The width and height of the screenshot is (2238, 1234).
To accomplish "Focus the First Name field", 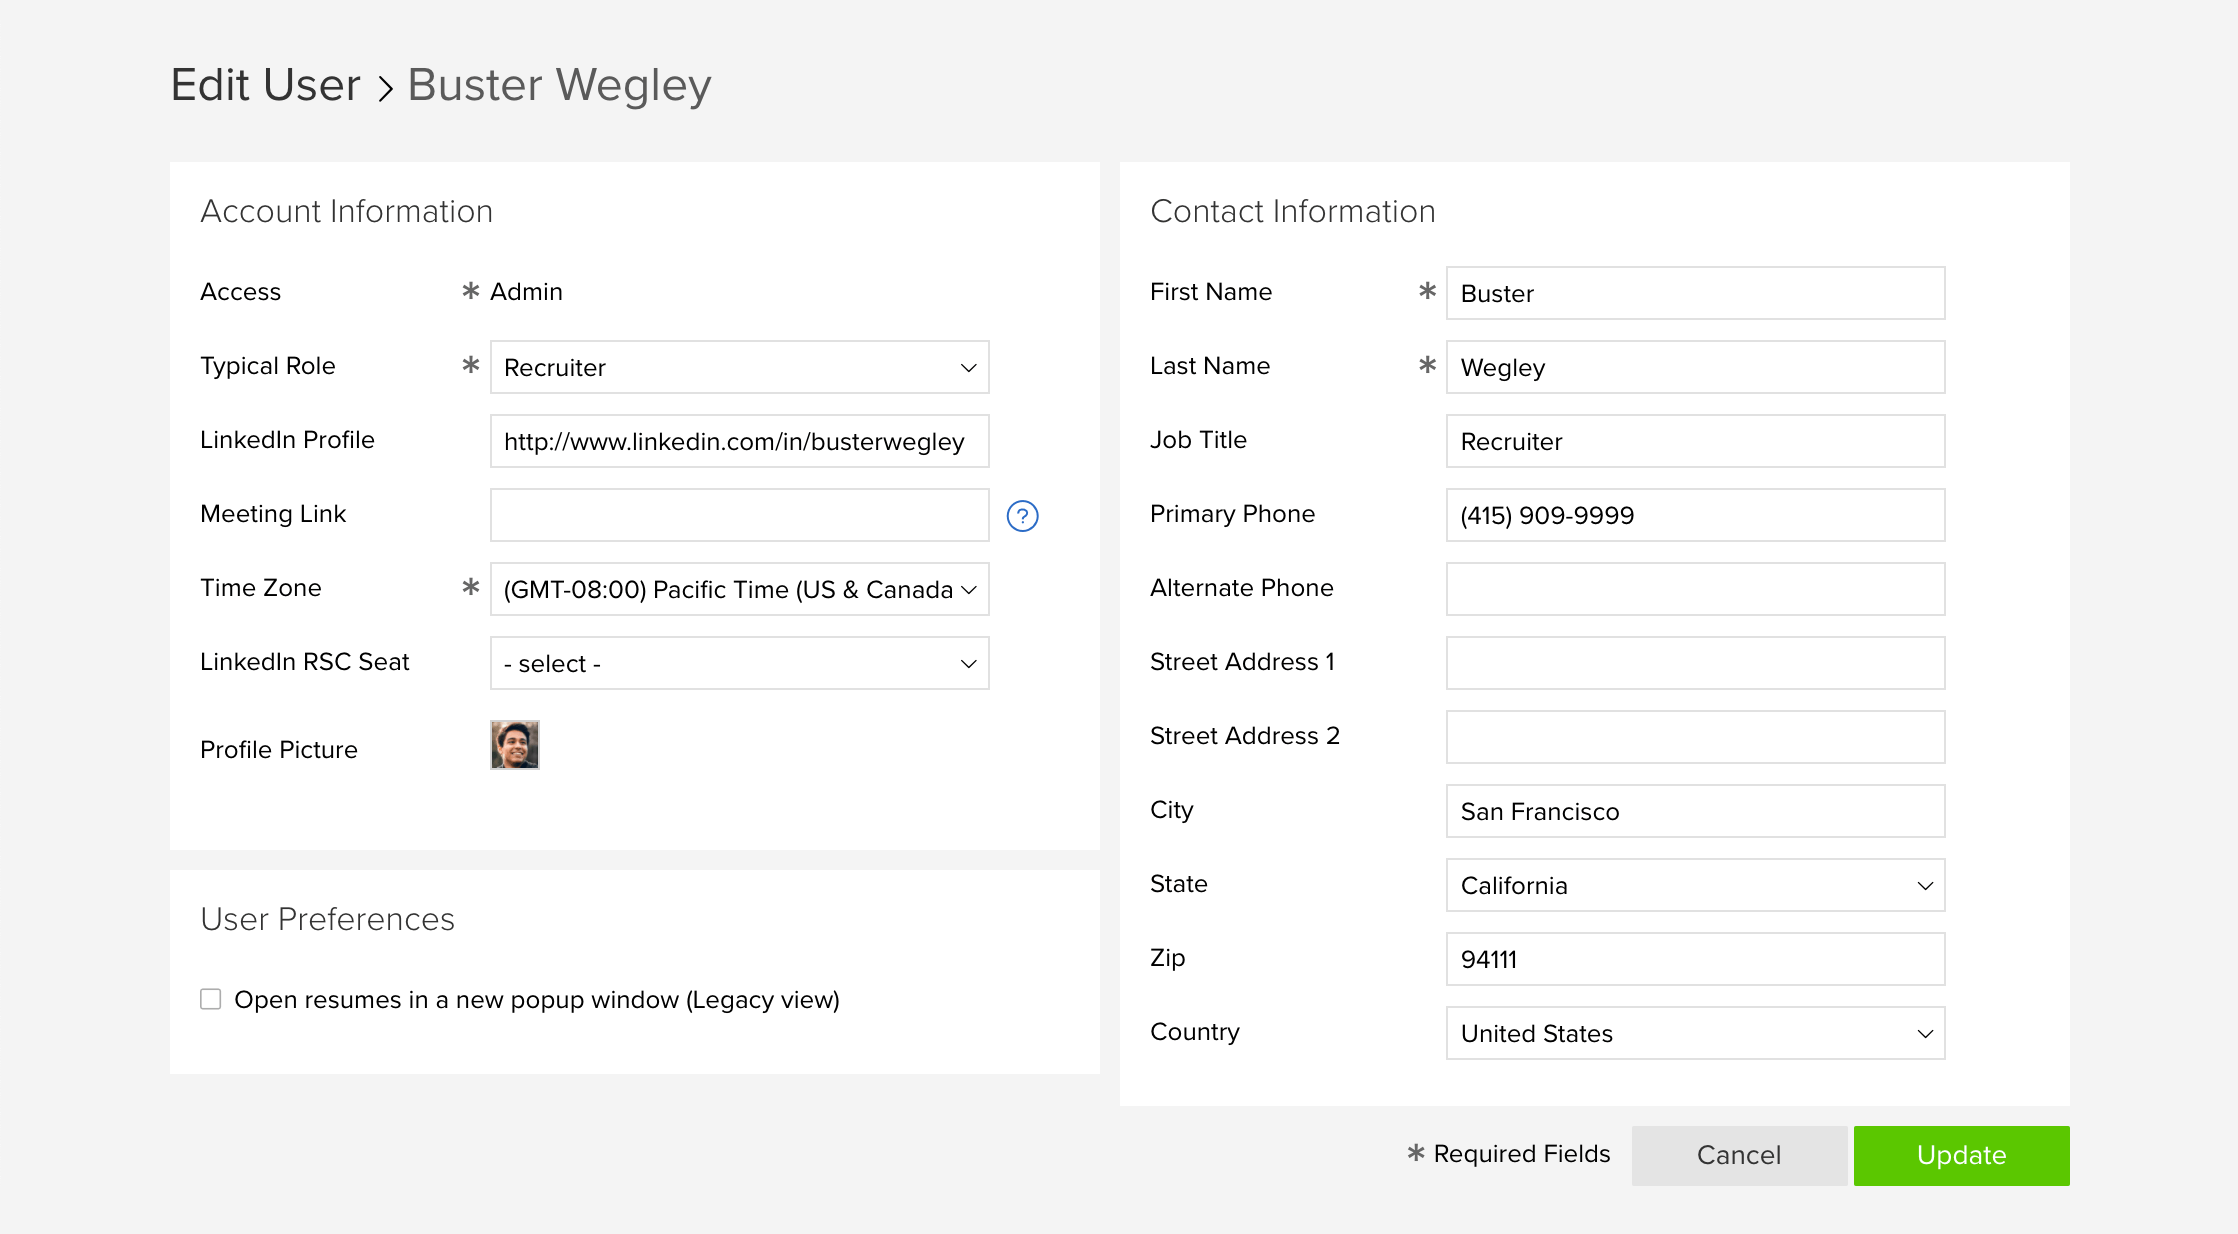I will click(x=1695, y=293).
